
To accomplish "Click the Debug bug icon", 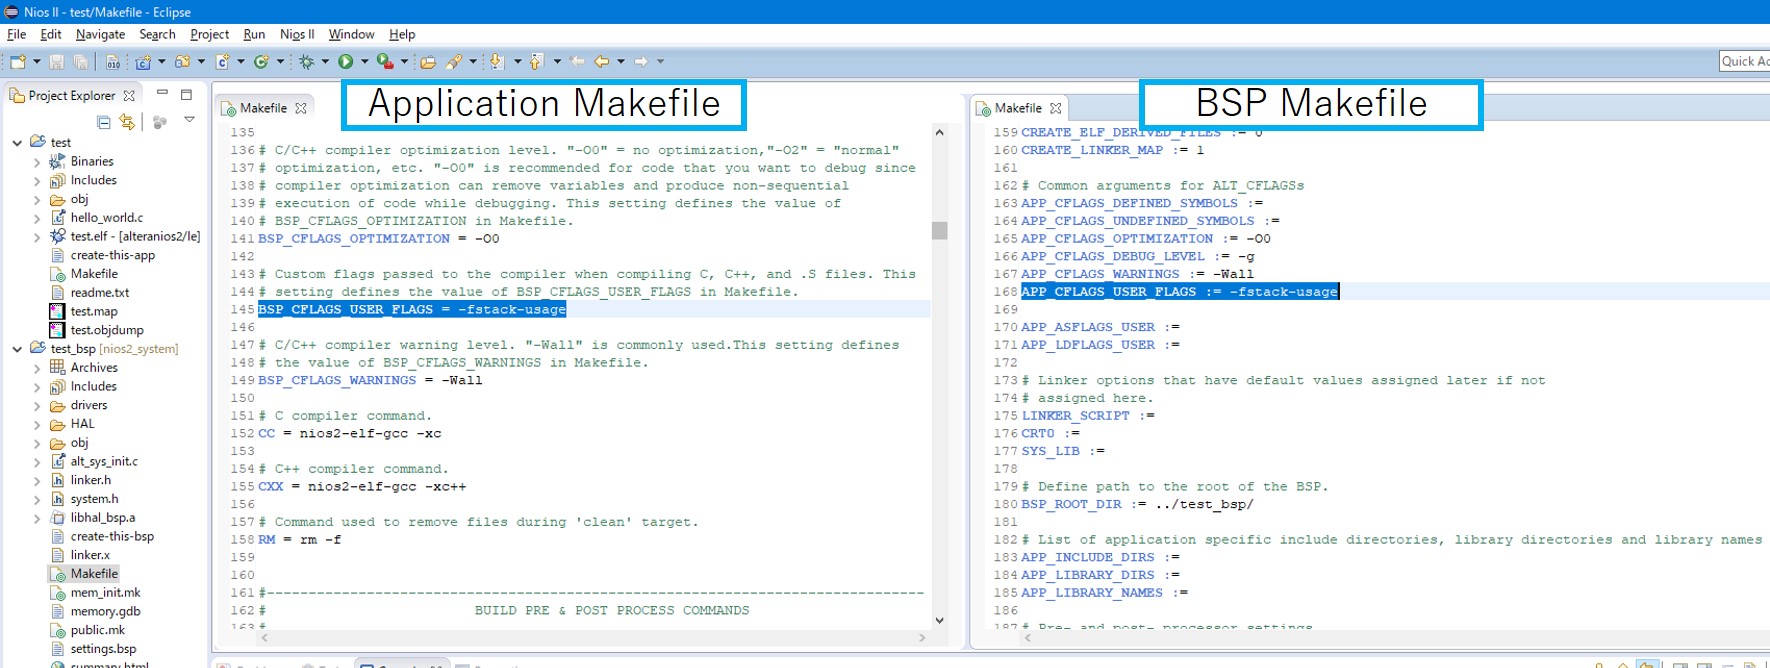I will coord(307,62).
